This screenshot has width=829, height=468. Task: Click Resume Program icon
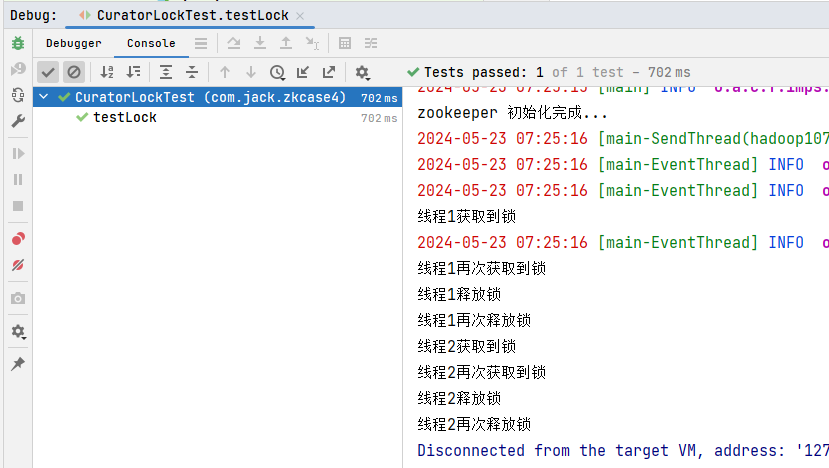pos(18,153)
